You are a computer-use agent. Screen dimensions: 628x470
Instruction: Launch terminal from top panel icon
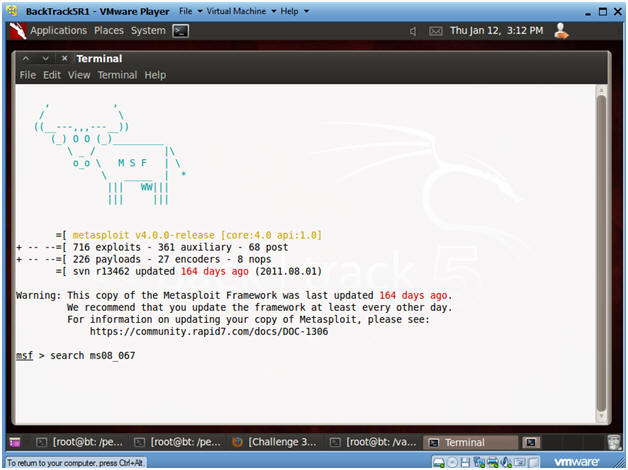coord(181,31)
